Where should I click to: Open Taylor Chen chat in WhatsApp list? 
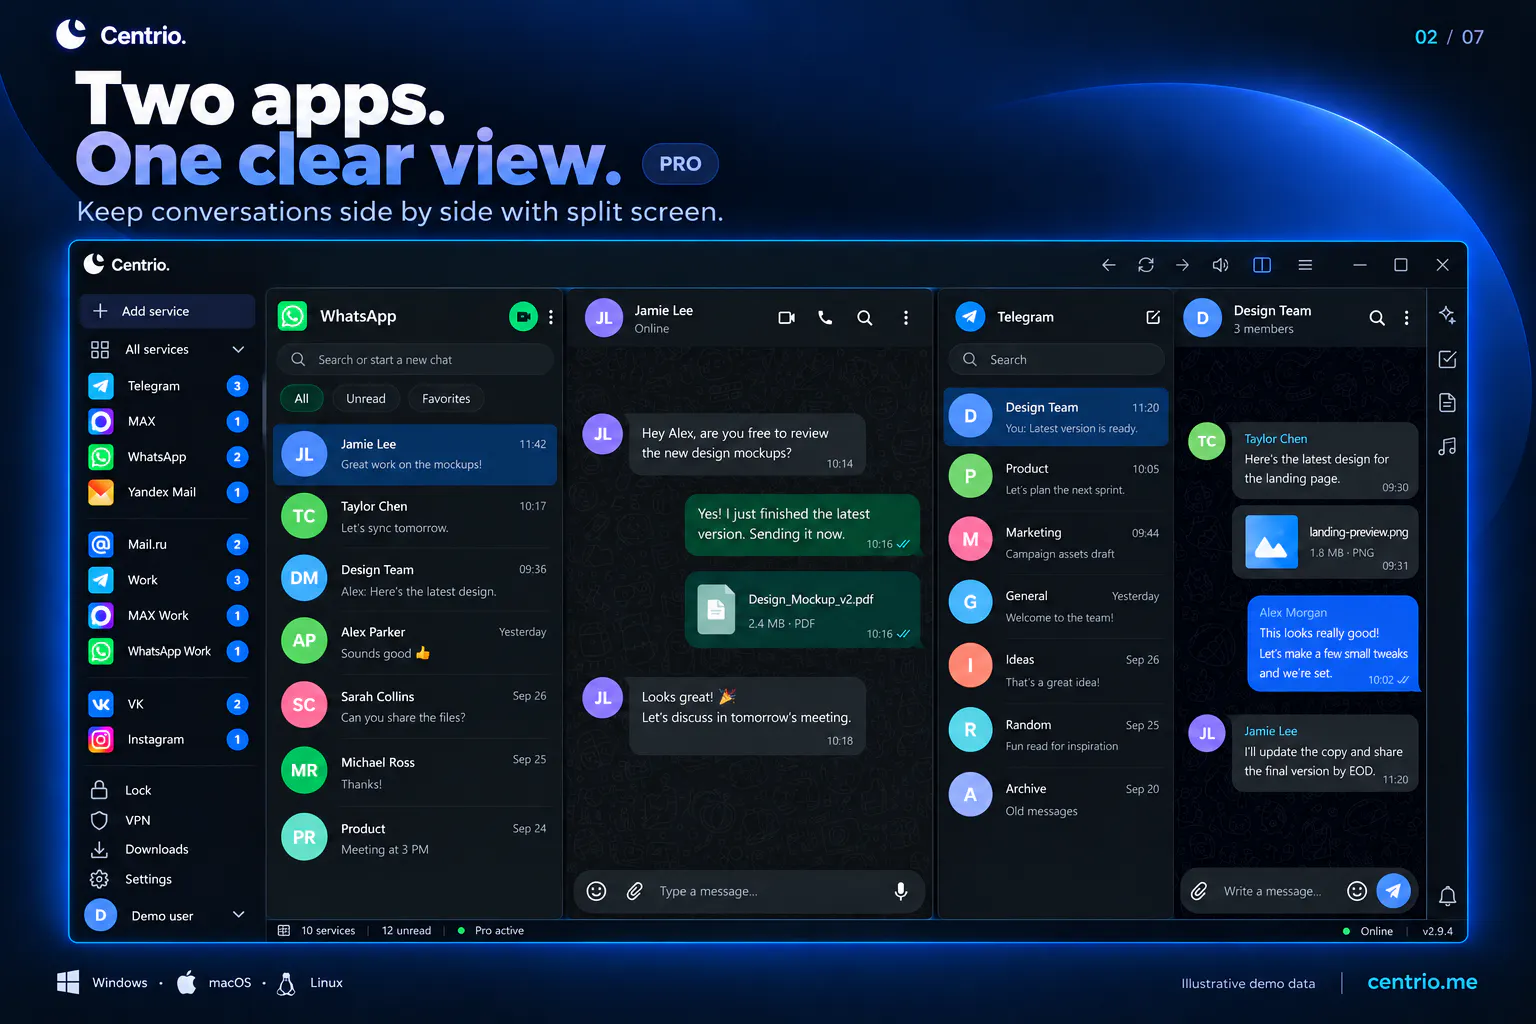pos(415,516)
